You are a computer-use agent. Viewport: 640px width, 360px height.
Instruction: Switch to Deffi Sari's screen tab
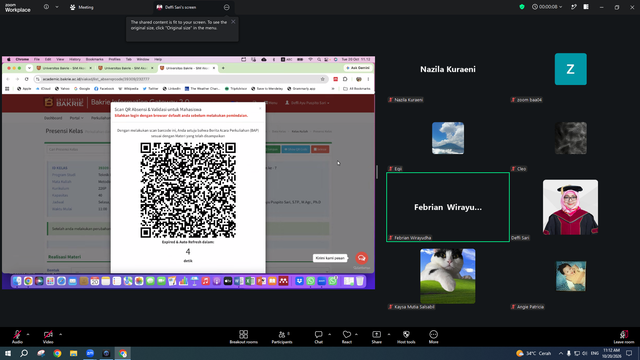176,7
